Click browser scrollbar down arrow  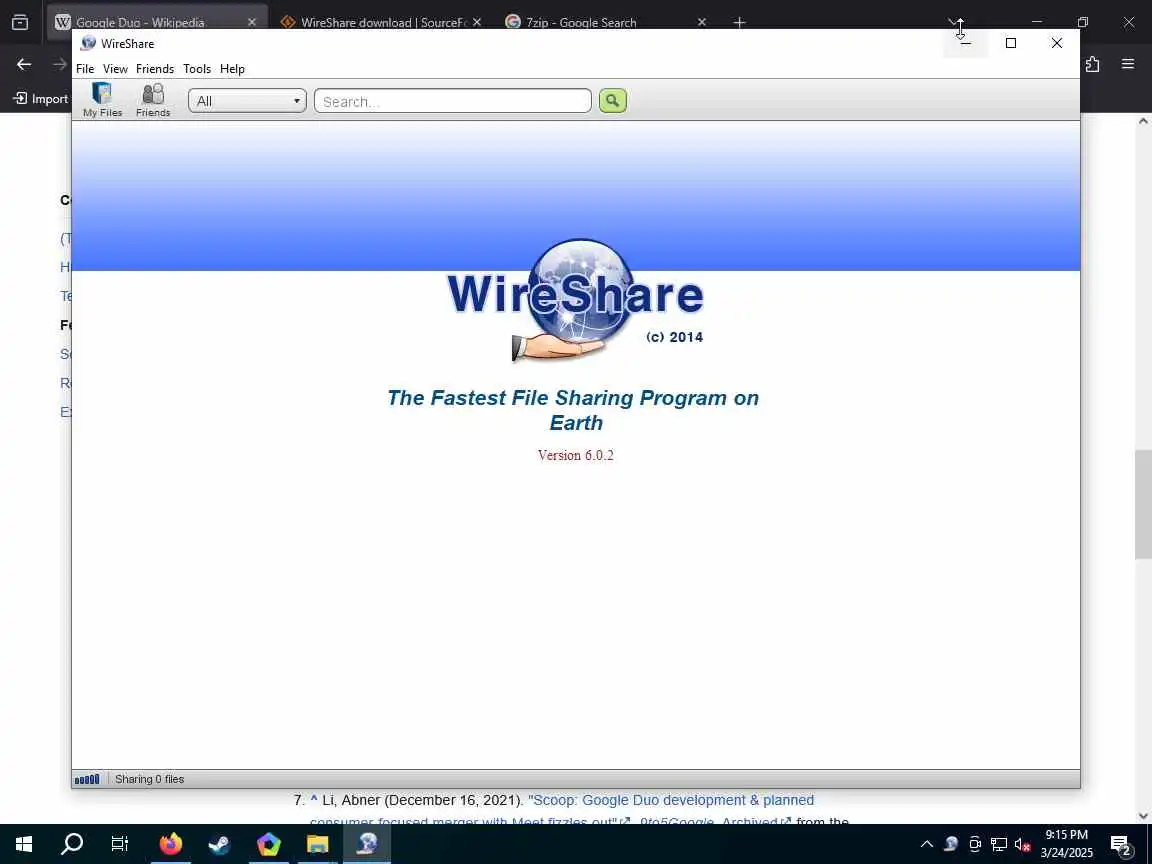[1142, 816]
